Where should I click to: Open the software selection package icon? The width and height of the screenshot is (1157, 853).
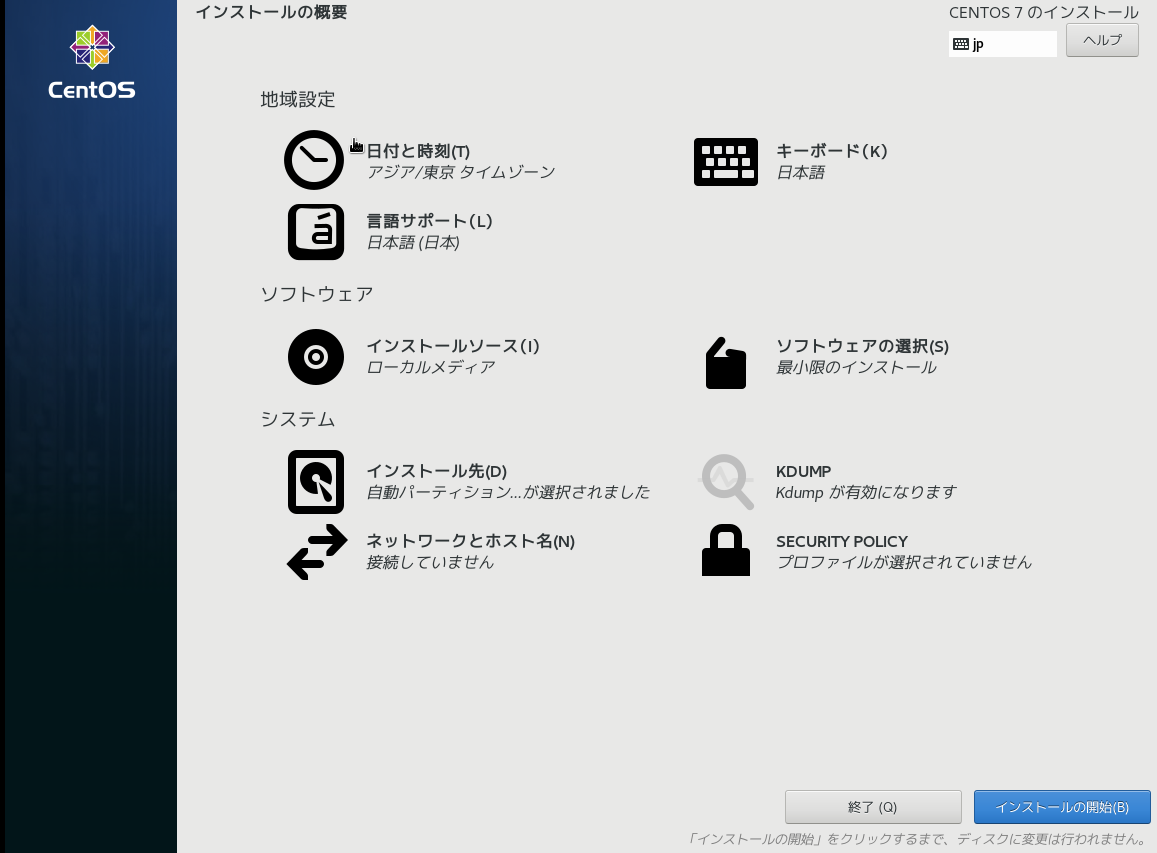point(725,363)
